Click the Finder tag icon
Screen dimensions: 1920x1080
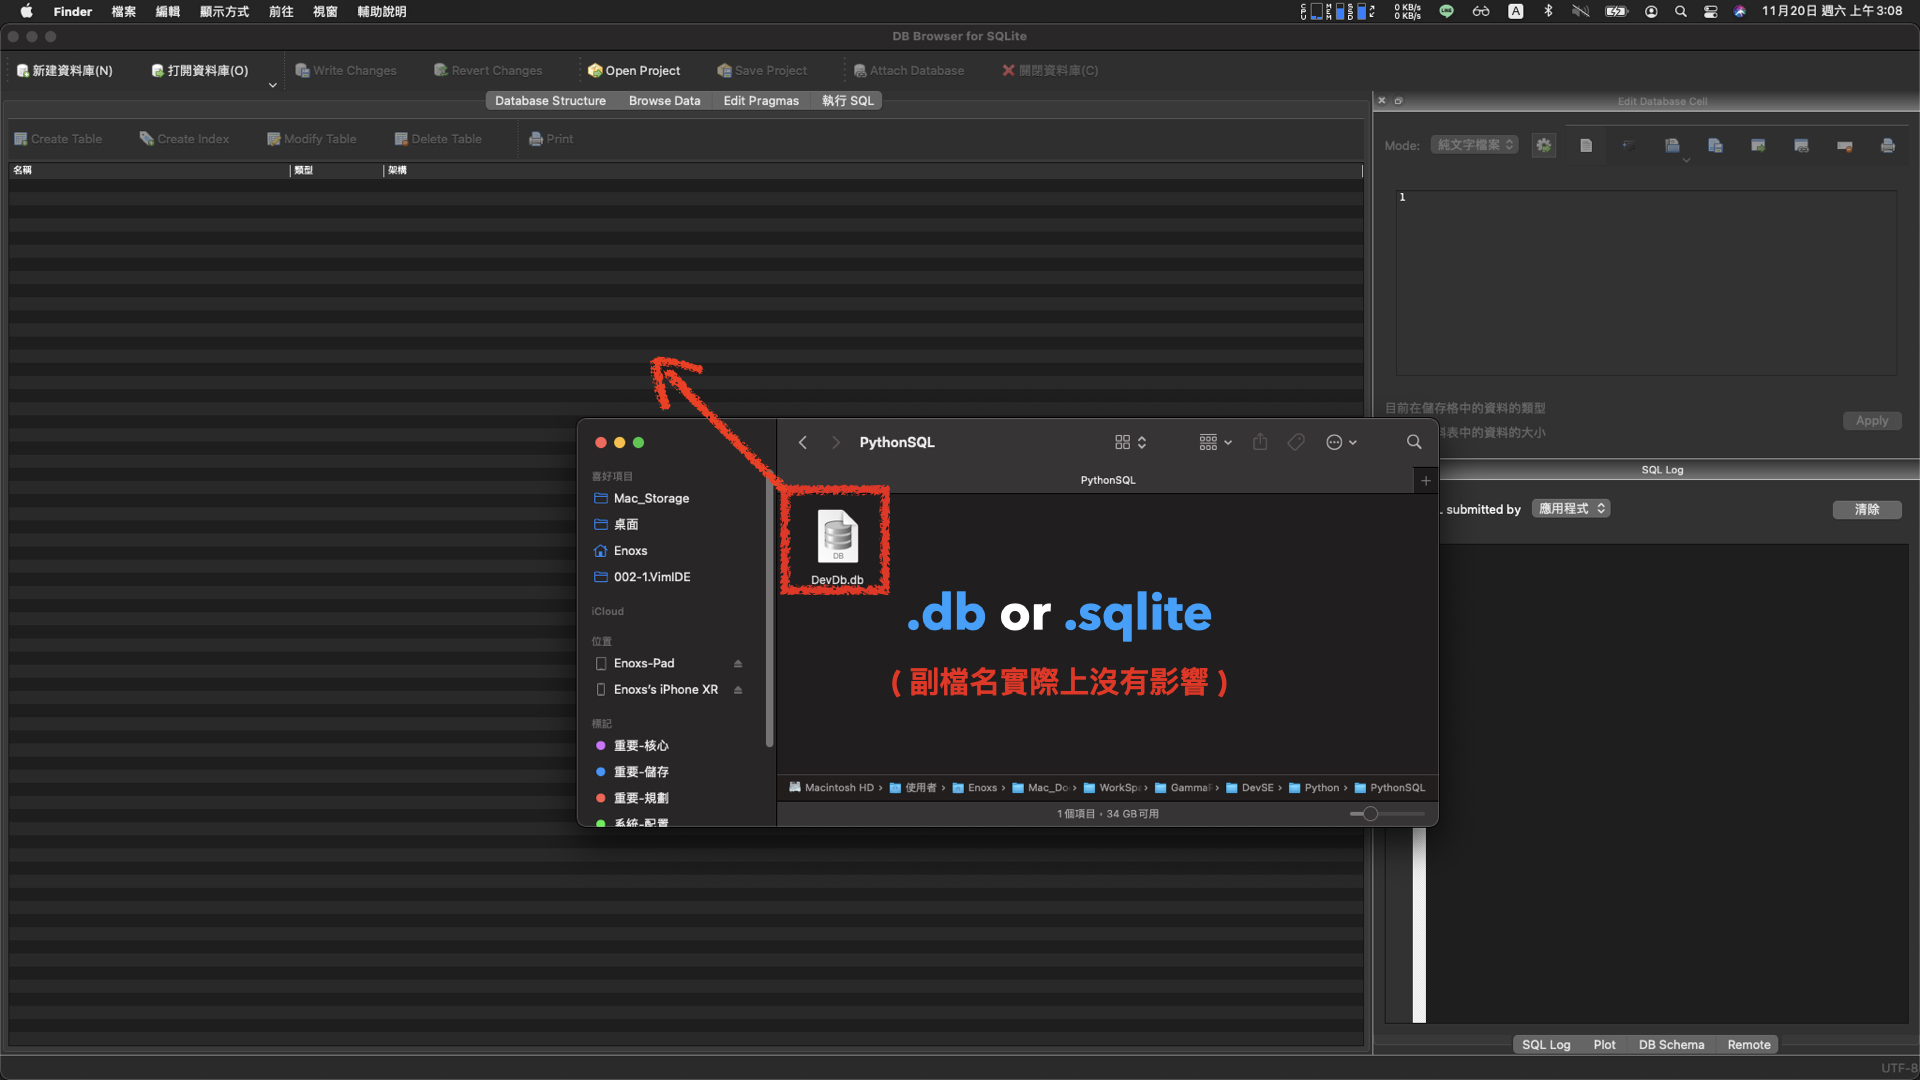click(1296, 442)
